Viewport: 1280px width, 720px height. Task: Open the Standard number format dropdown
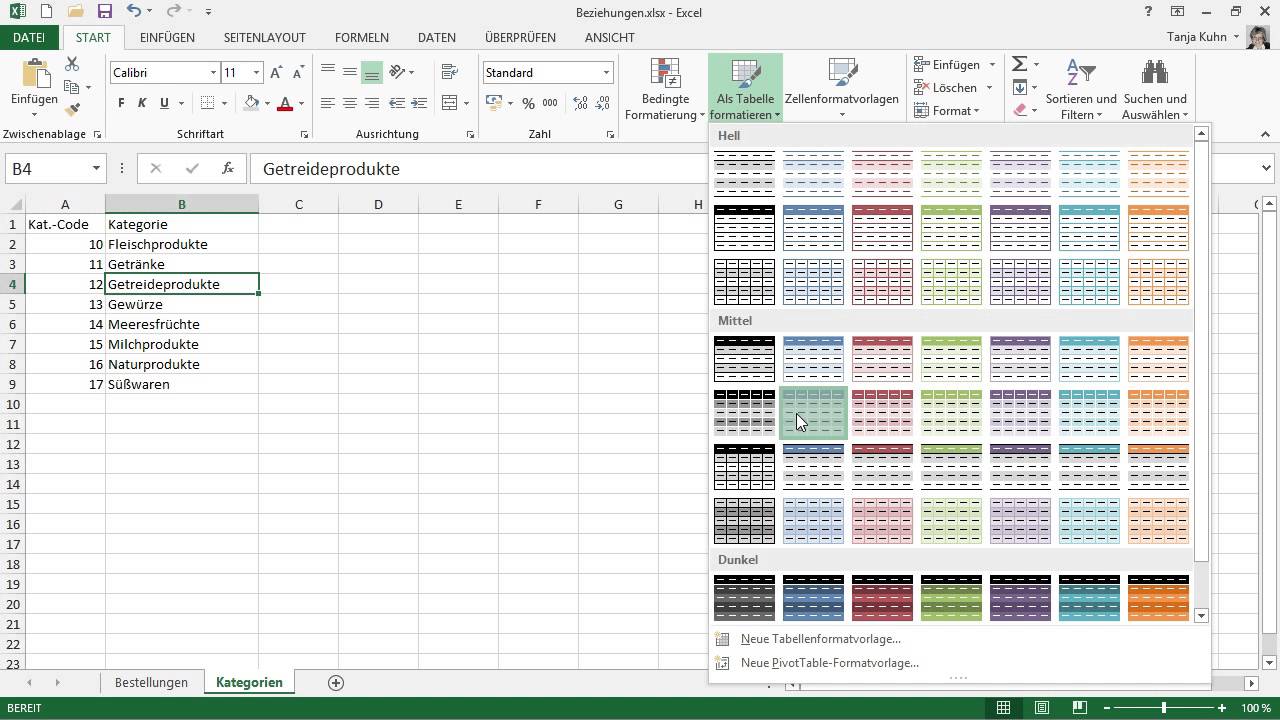click(606, 73)
